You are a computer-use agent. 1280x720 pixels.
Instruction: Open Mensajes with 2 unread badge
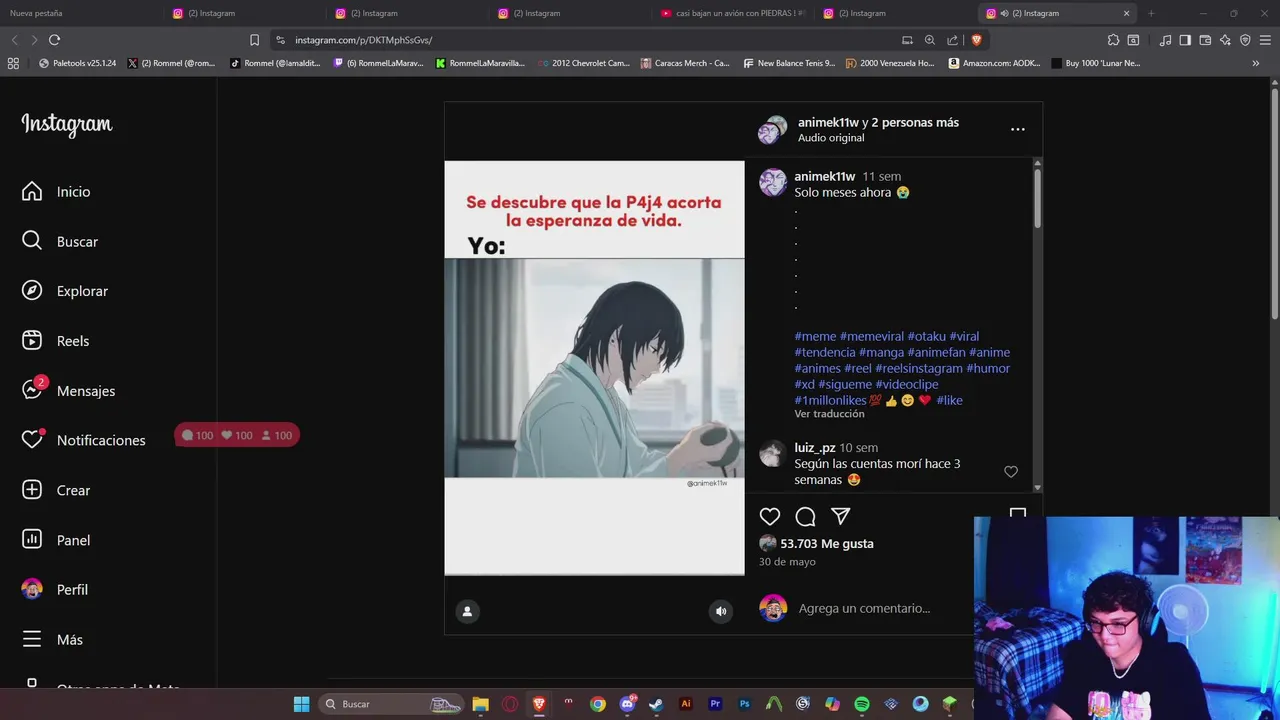68,390
